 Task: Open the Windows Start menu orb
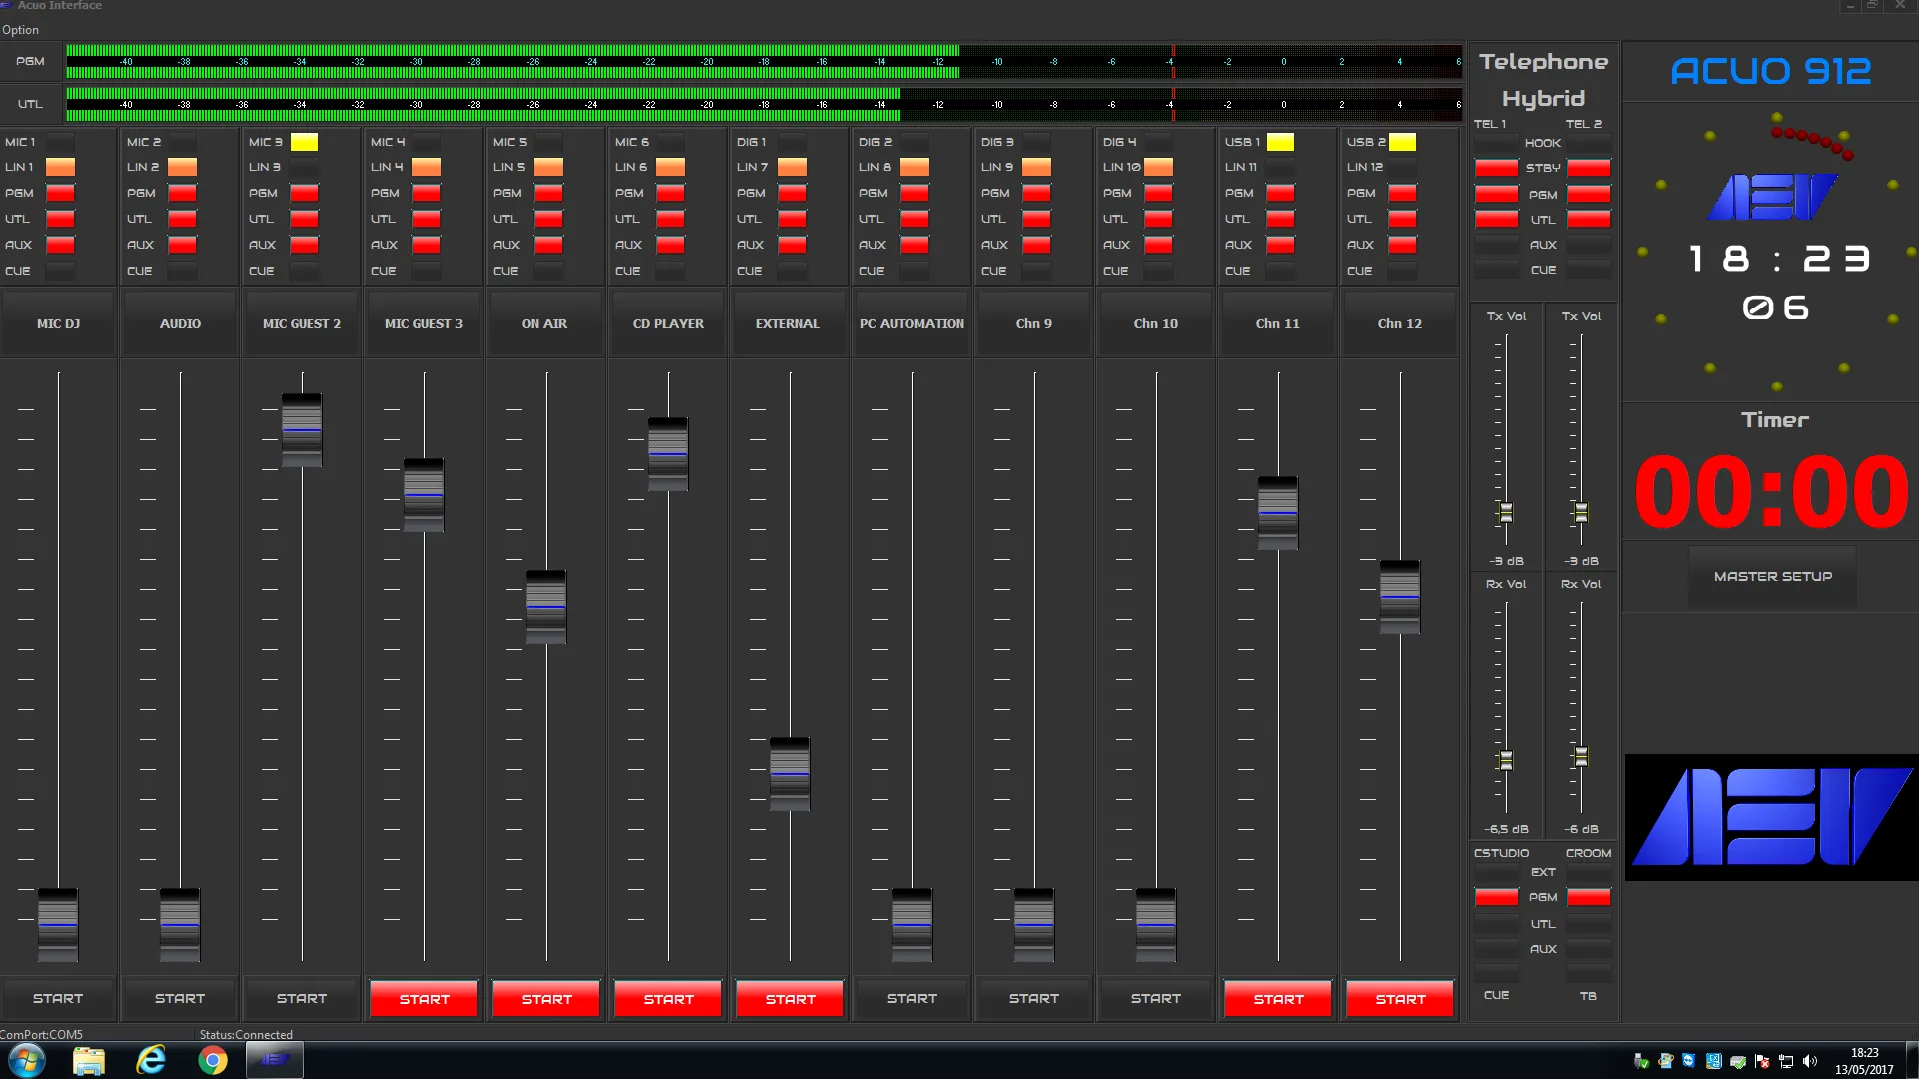26,1060
